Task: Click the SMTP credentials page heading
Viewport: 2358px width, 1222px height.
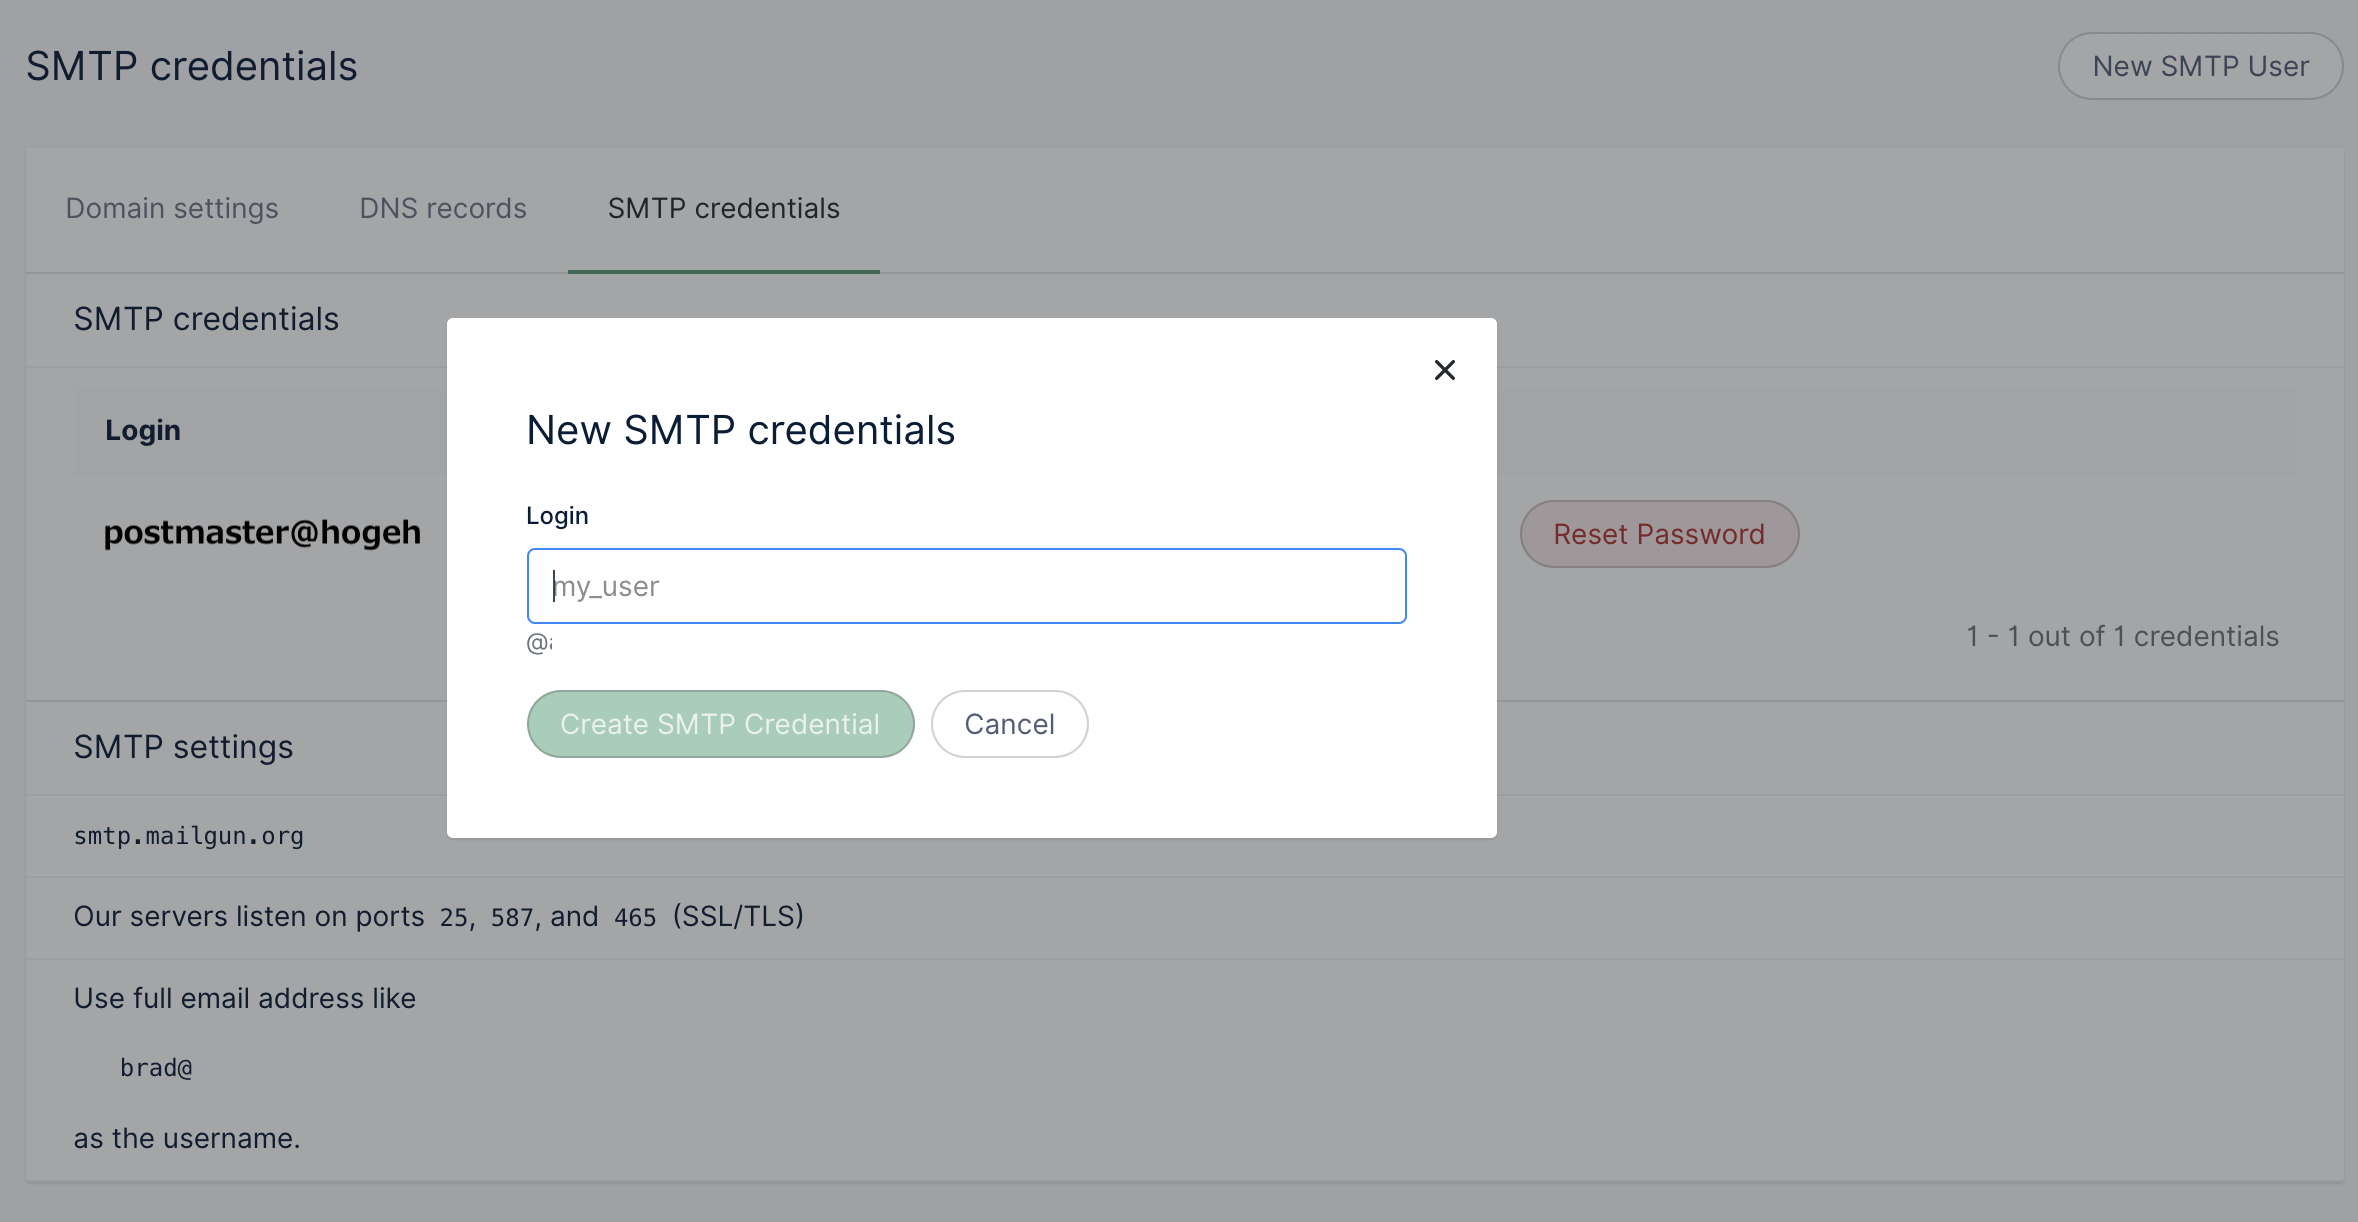Action: click(191, 65)
